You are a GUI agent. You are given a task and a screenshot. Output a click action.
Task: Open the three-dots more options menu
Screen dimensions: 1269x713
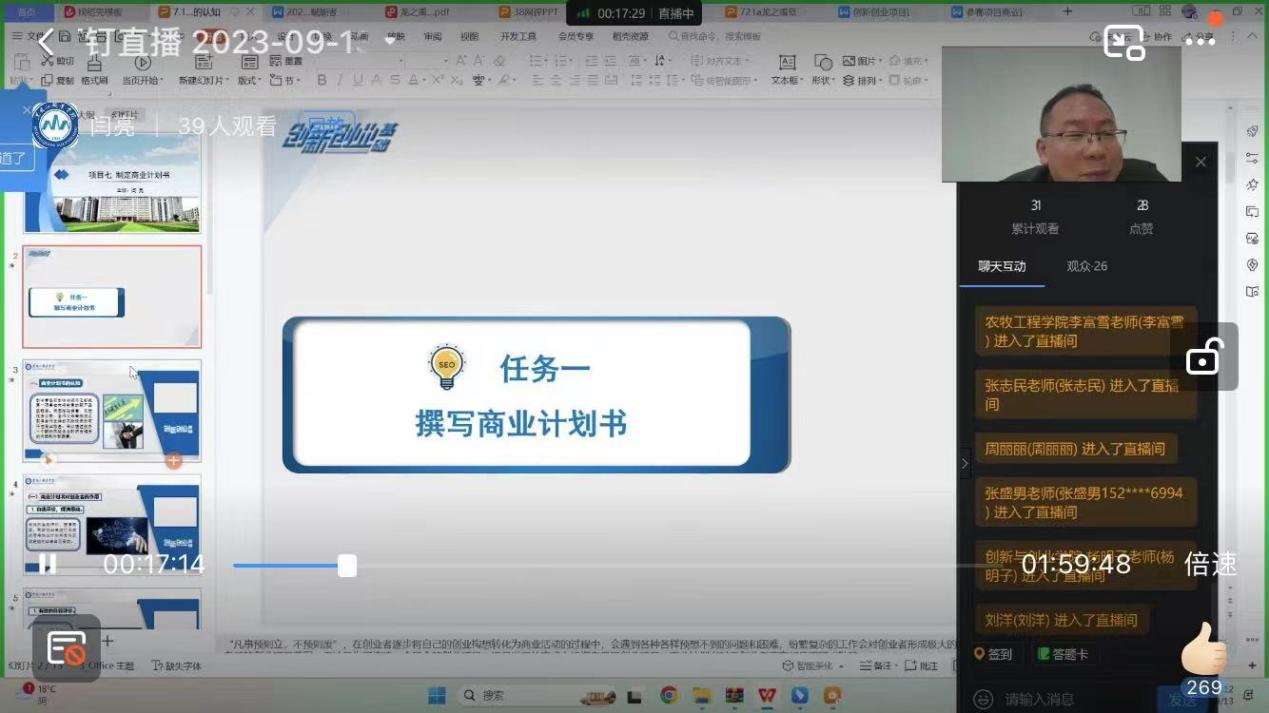(x=1200, y=41)
